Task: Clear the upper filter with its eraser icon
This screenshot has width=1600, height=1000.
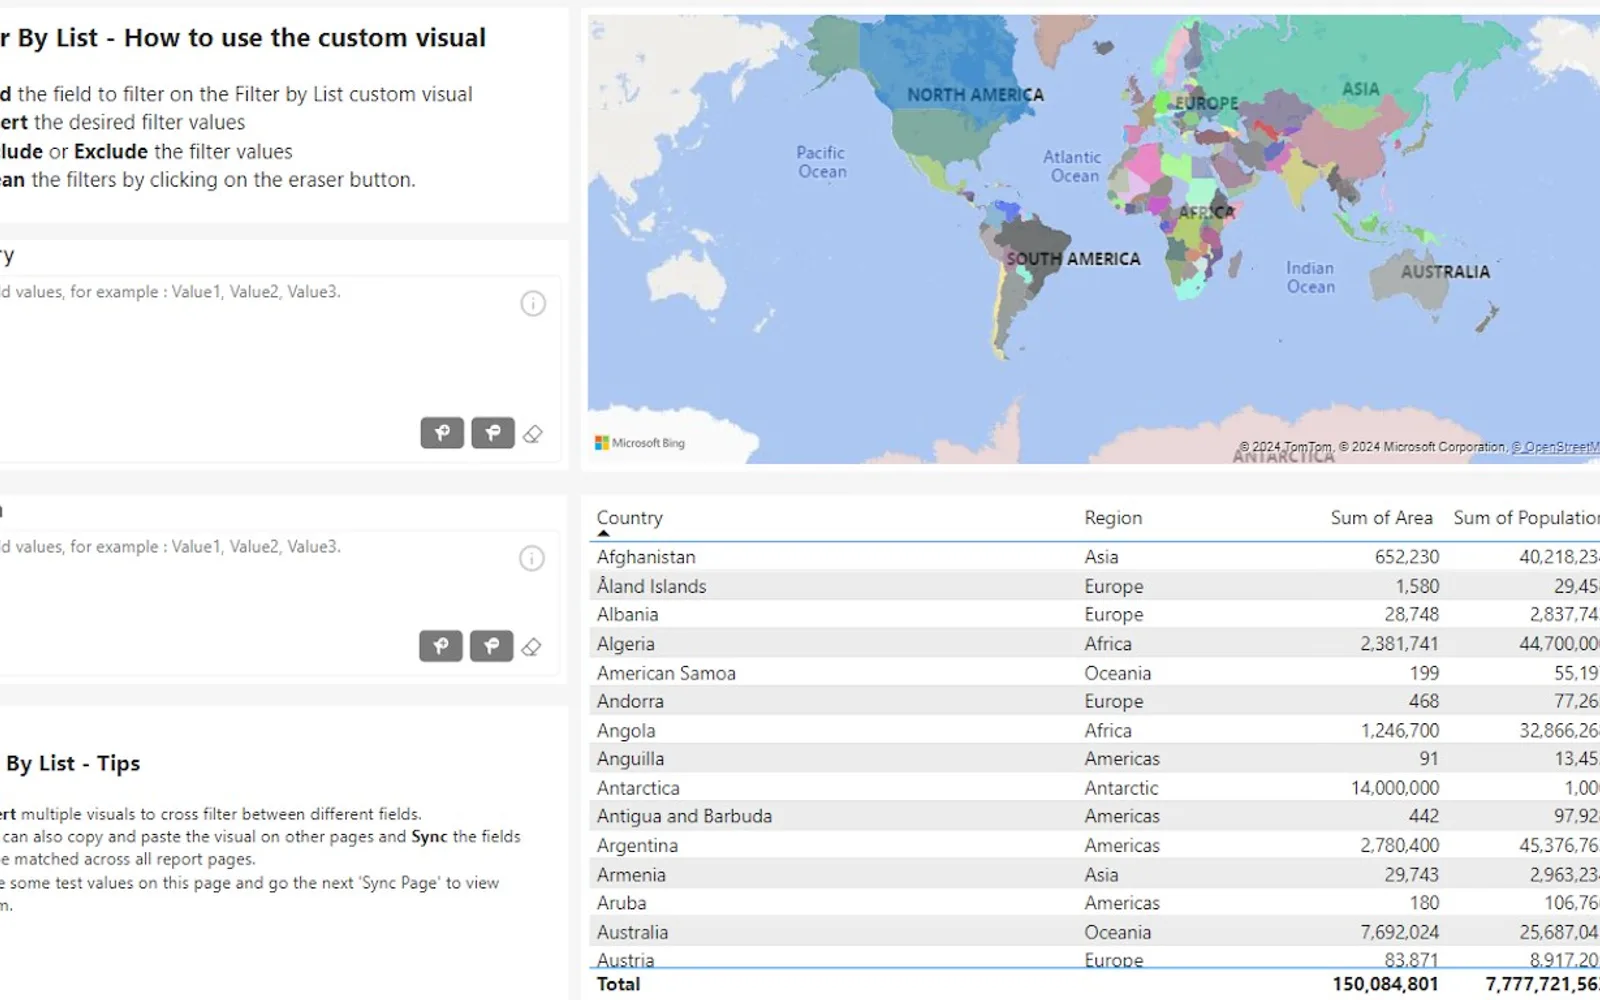Action: pyautogui.click(x=533, y=434)
